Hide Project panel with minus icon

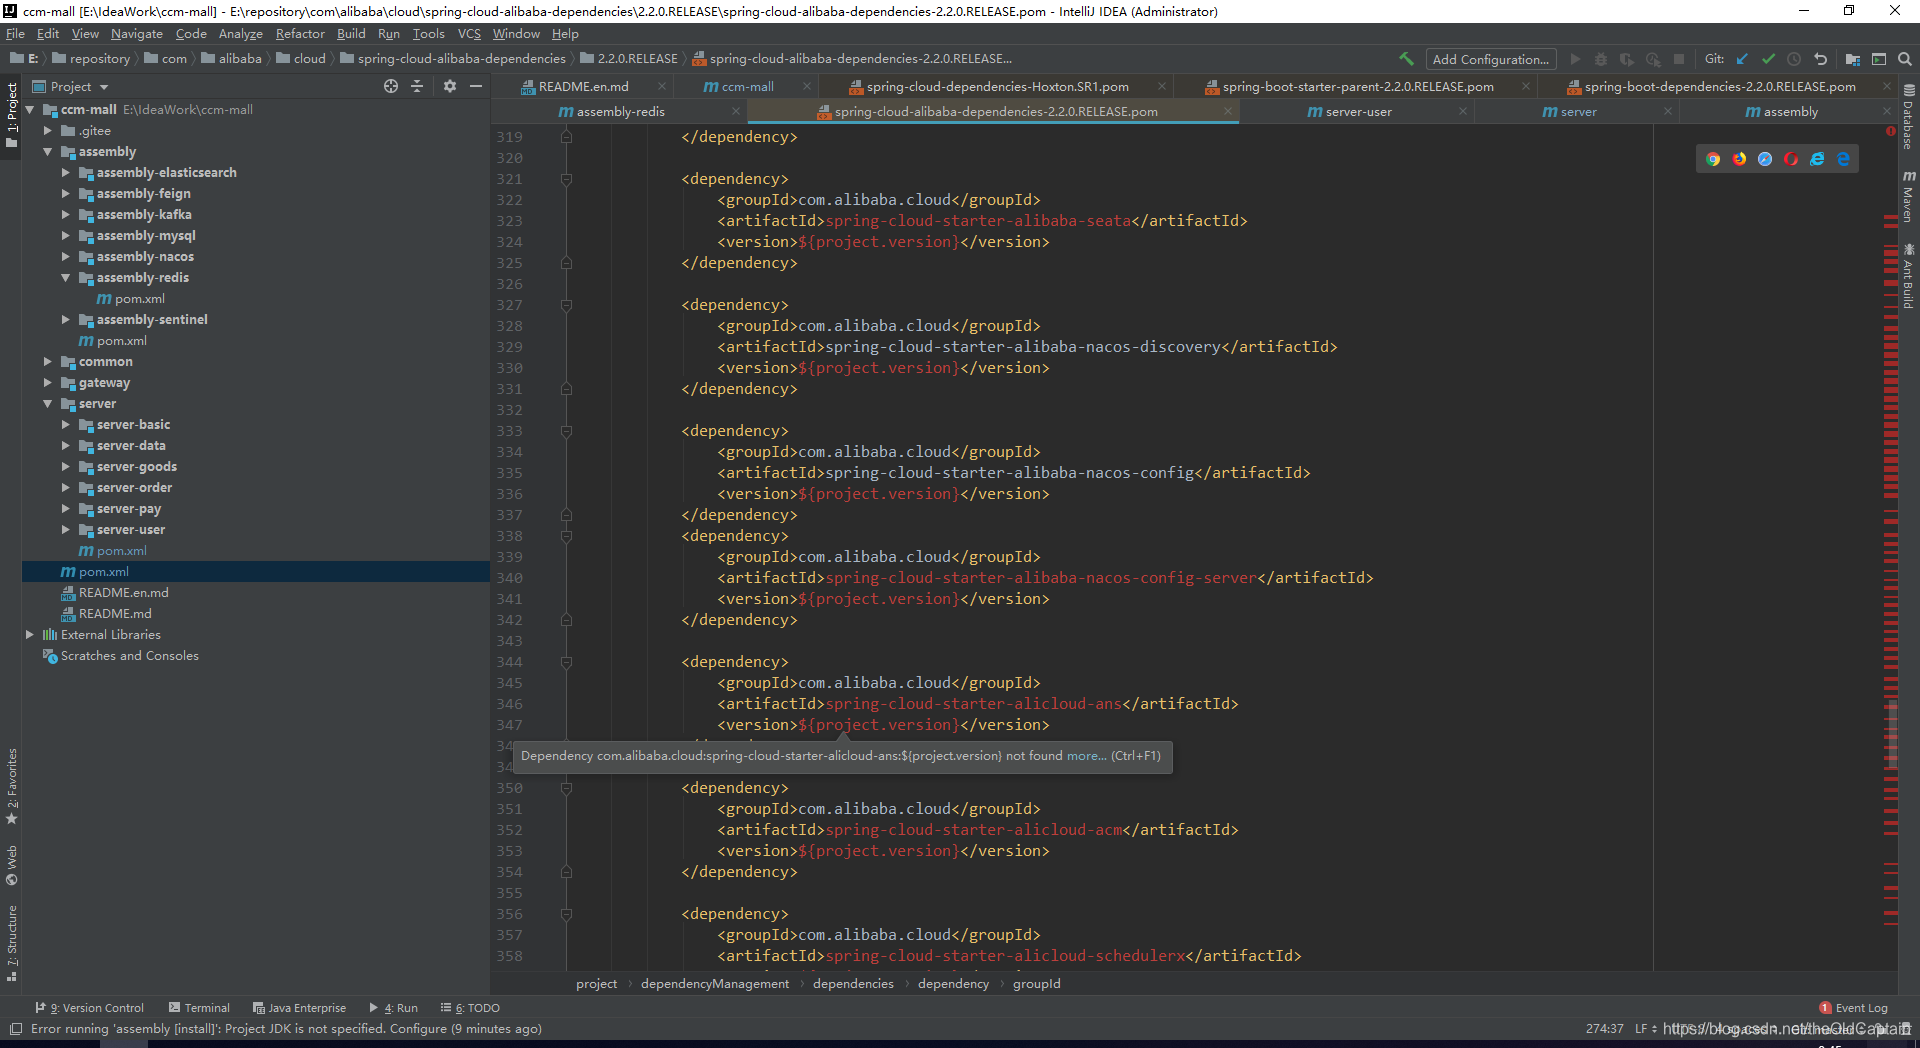[476, 86]
